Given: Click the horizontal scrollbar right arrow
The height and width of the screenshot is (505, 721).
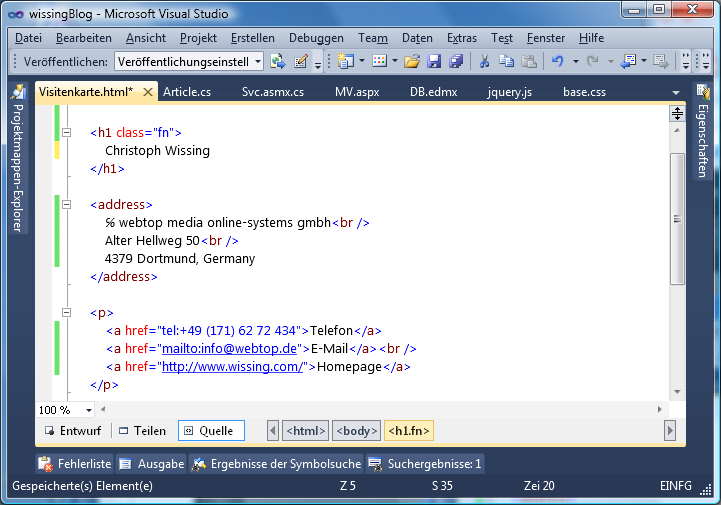Looking at the screenshot, I should [x=660, y=409].
